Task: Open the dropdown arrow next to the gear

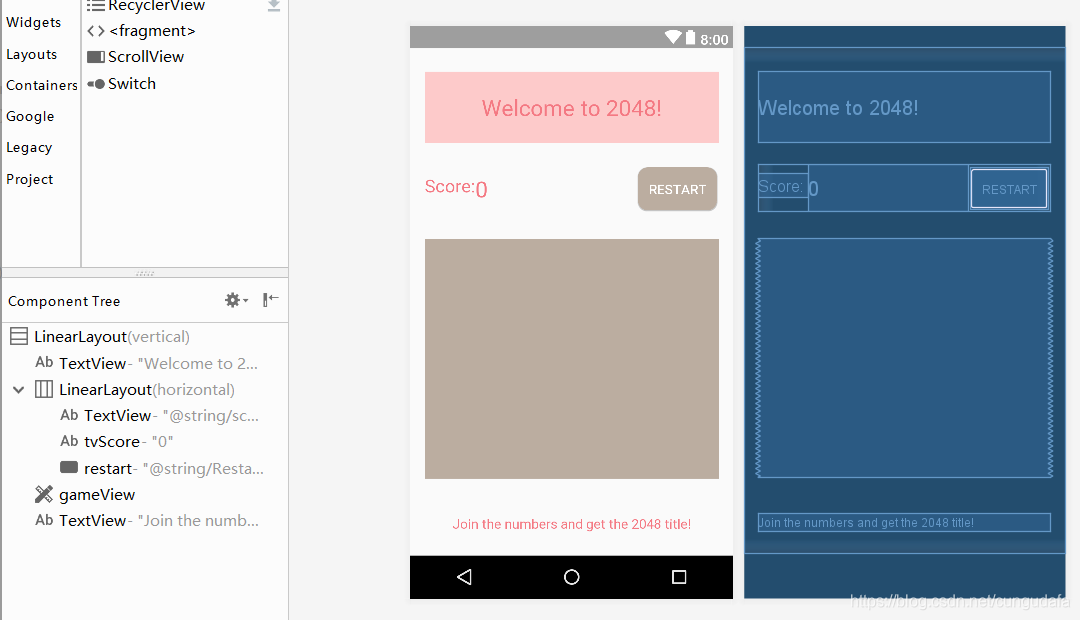Action: pos(244,299)
